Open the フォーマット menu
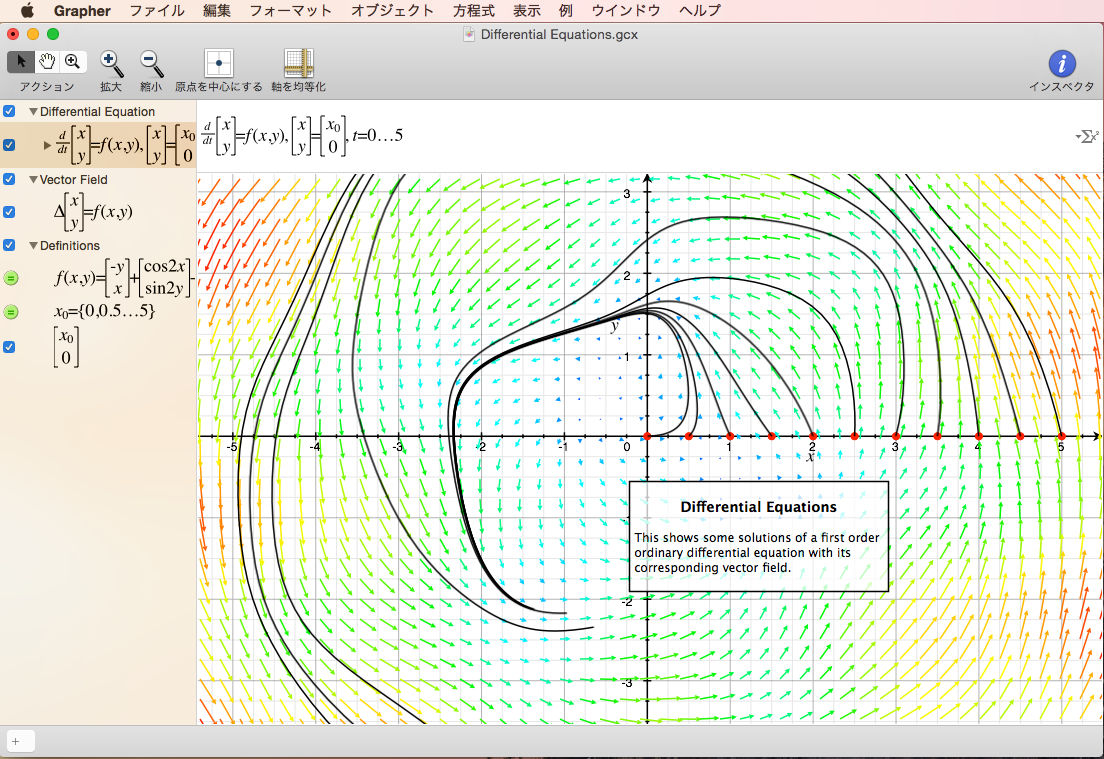This screenshot has width=1104, height=759. tap(290, 11)
